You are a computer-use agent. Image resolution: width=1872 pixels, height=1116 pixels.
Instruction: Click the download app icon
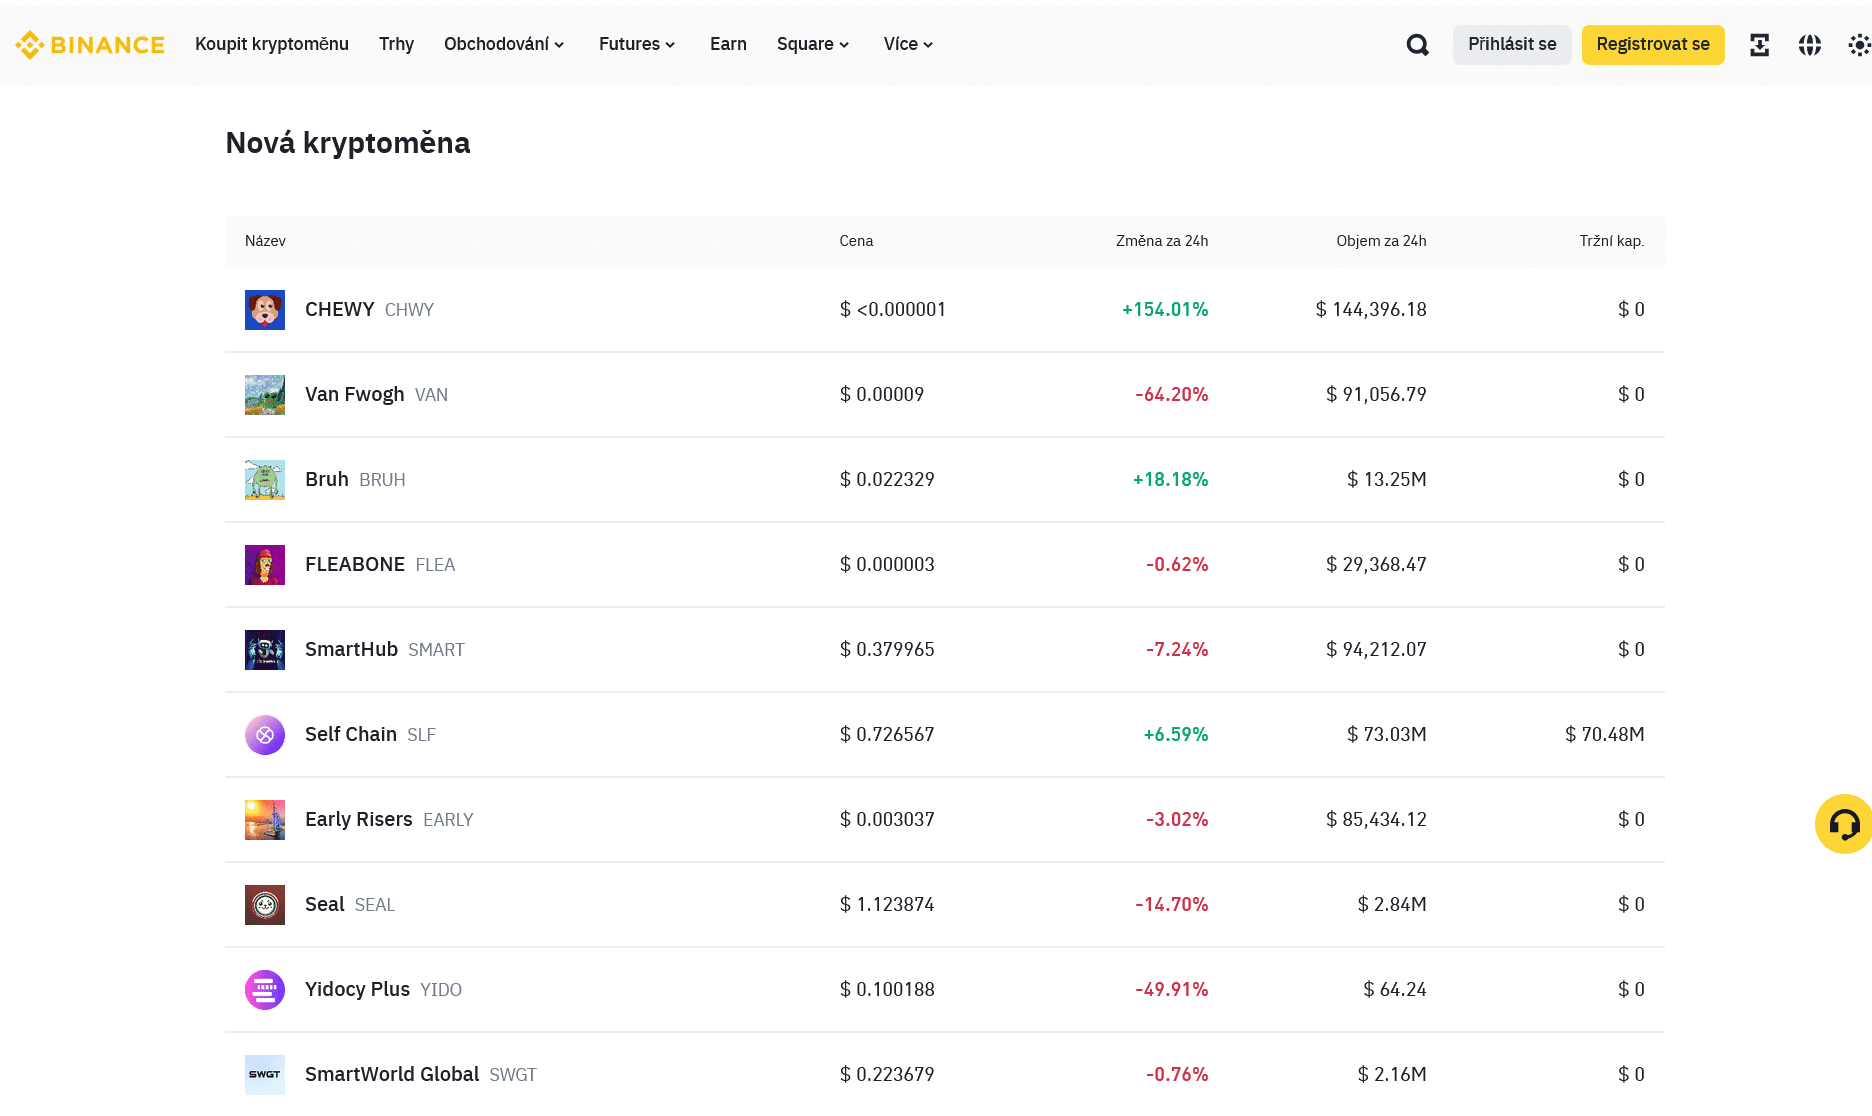tap(1759, 44)
